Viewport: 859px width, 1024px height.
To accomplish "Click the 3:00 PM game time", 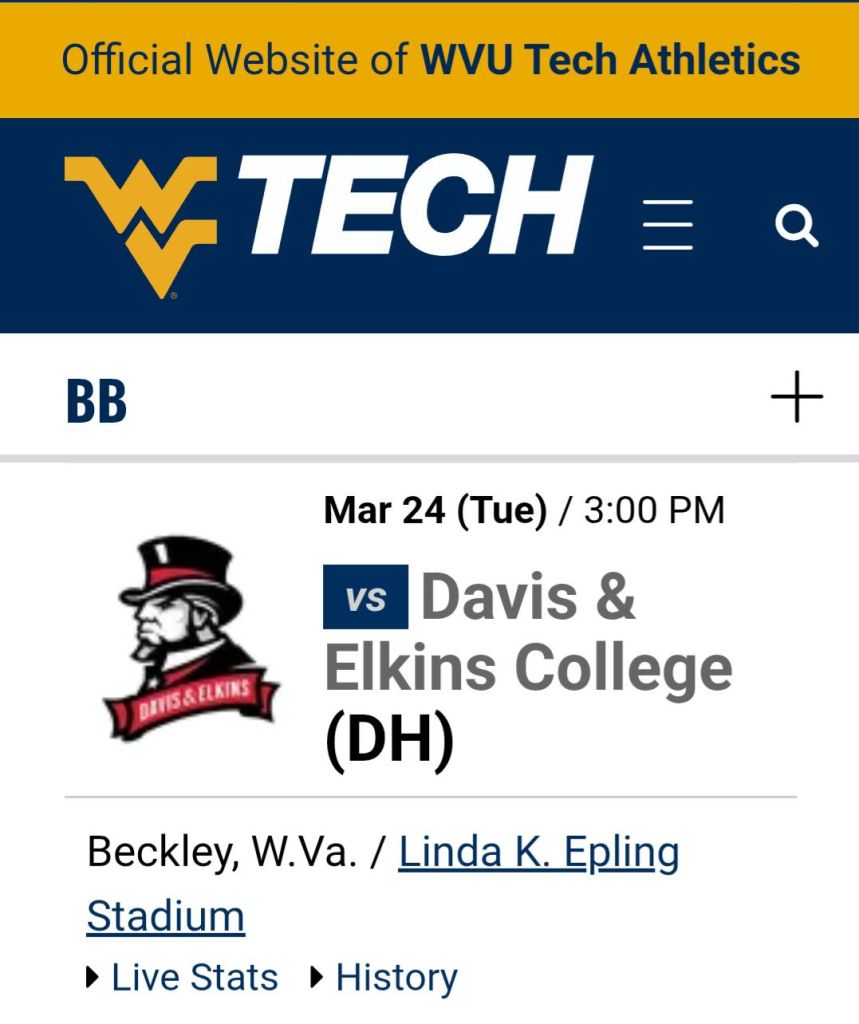I will [x=654, y=511].
